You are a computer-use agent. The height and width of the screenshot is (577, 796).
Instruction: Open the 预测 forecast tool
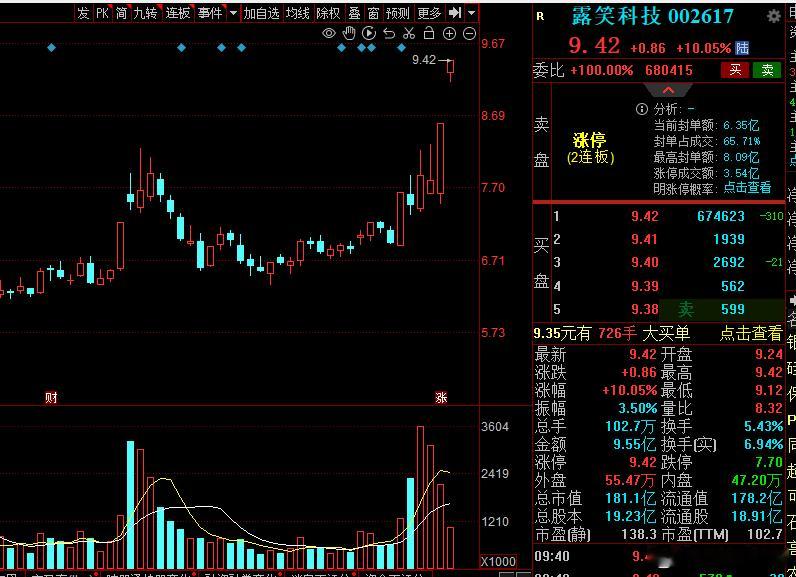click(397, 13)
